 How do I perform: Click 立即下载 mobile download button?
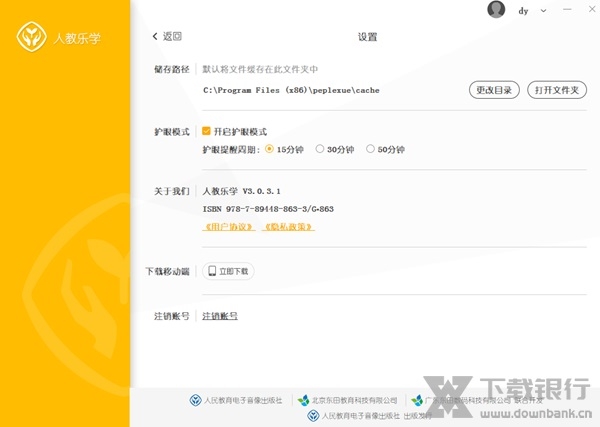pos(228,271)
